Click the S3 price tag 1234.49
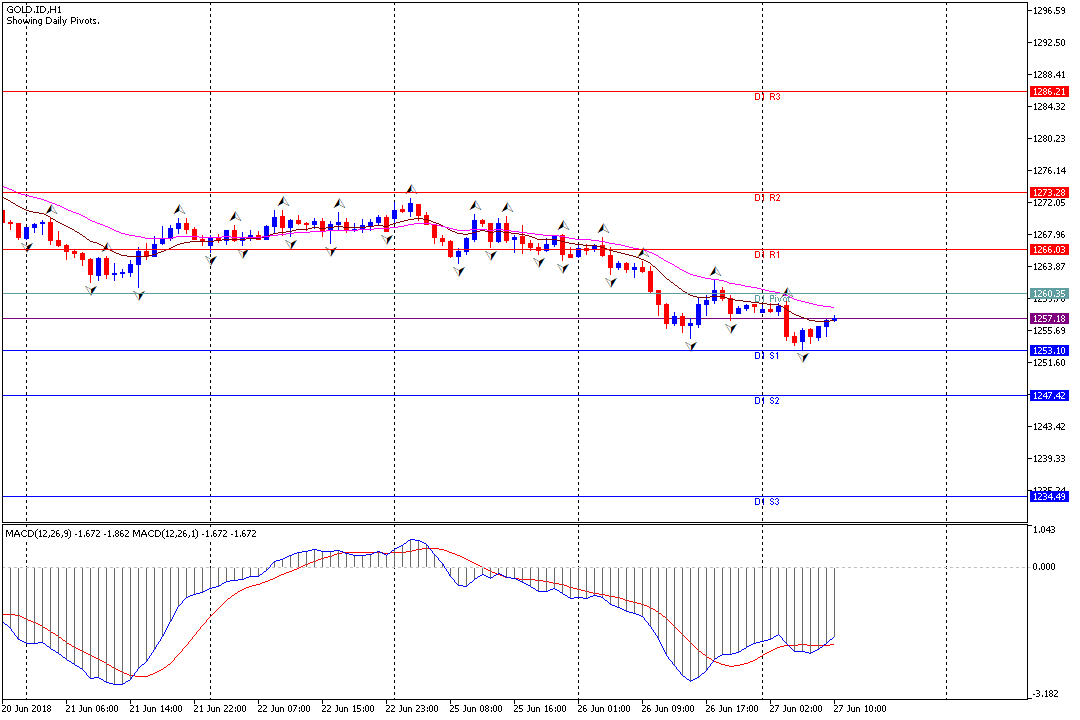The height and width of the screenshot is (720, 1080). 1048,496
